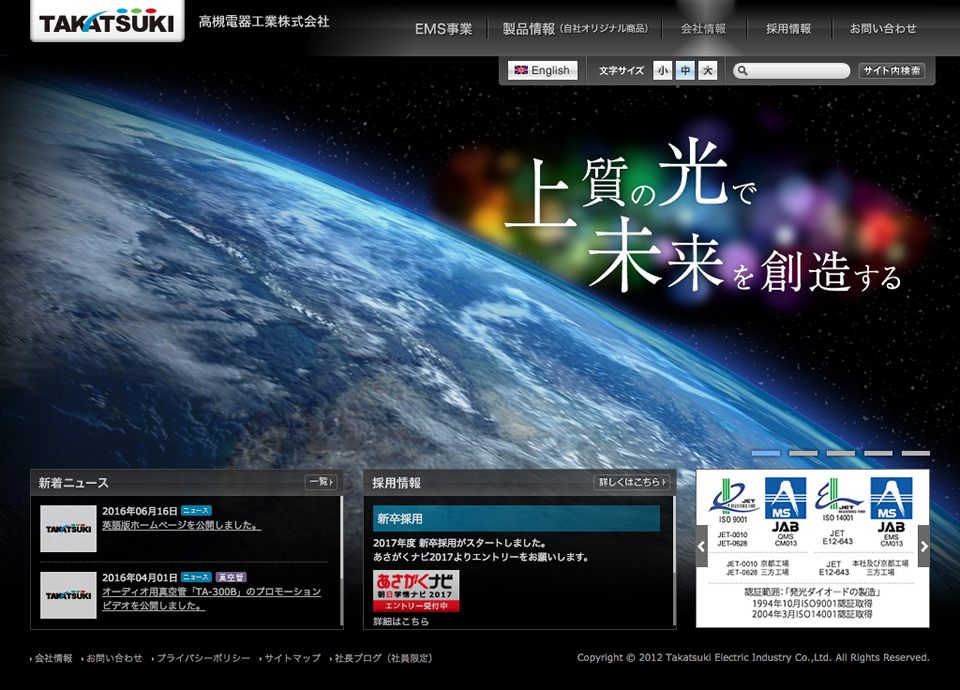The height and width of the screenshot is (690, 960).
Task: Open the 製品情報 menu item
Action: [575, 29]
